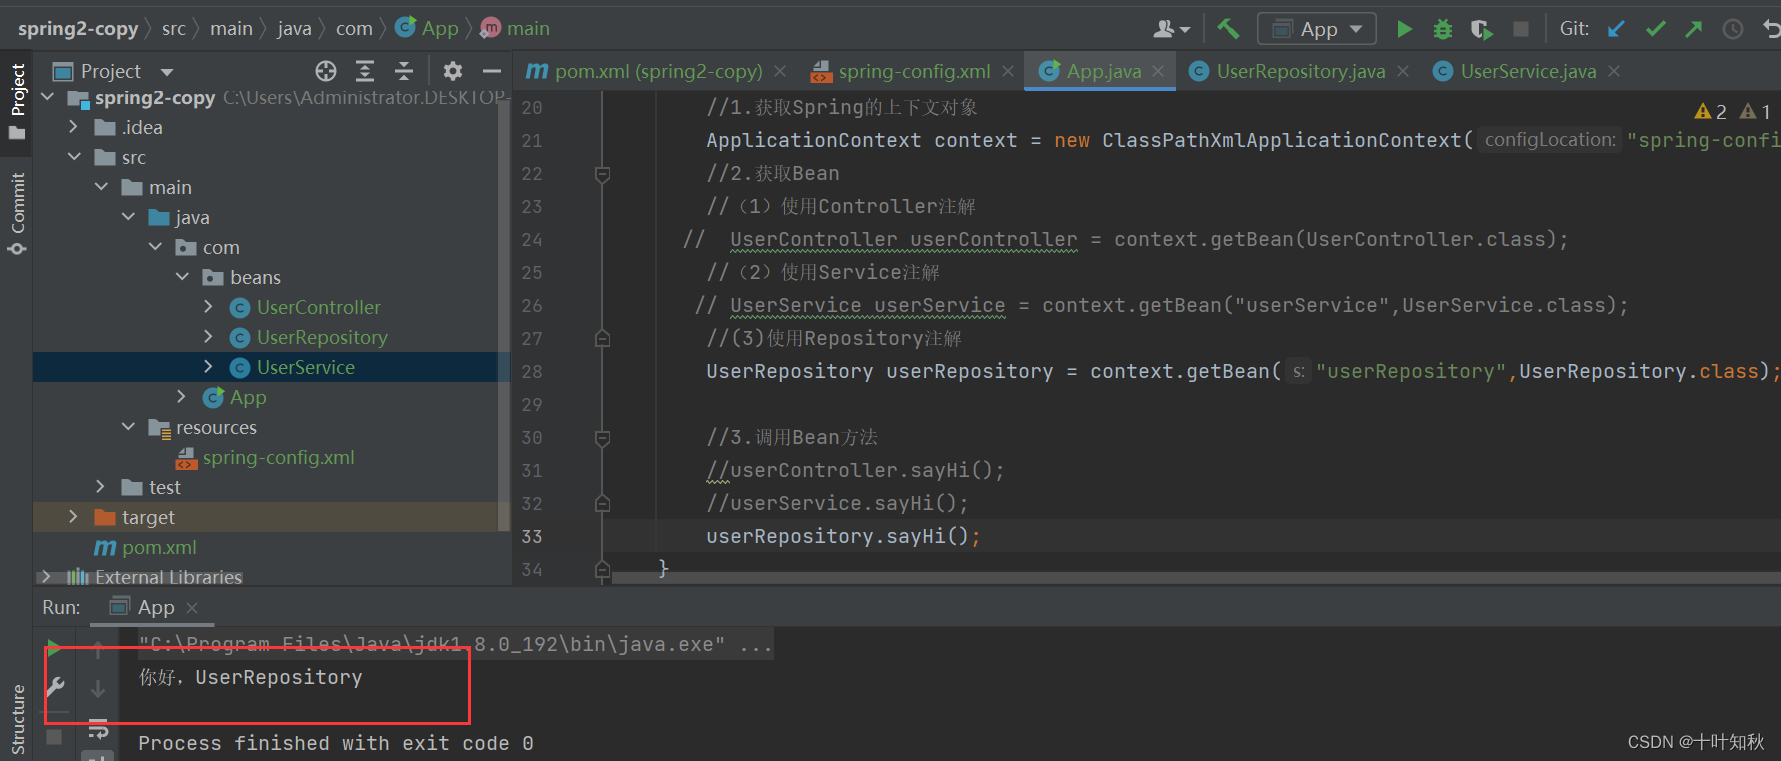Screen dimensions: 1781x761
Task: Expand External Libraries node
Action: (46, 577)
